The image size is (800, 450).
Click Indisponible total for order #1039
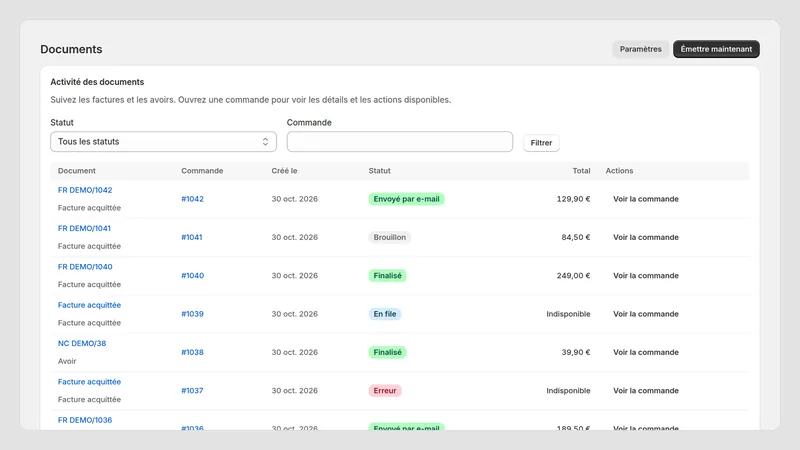(568, 314)
